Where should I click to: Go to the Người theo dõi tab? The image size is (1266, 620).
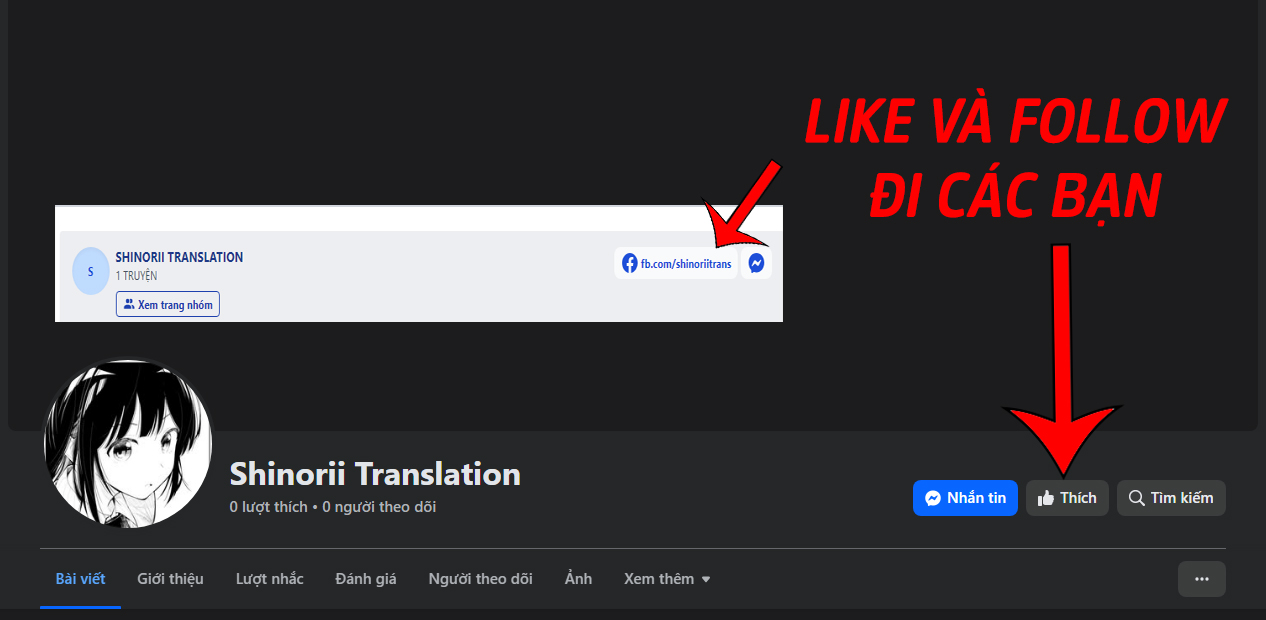tap(480, 579)
